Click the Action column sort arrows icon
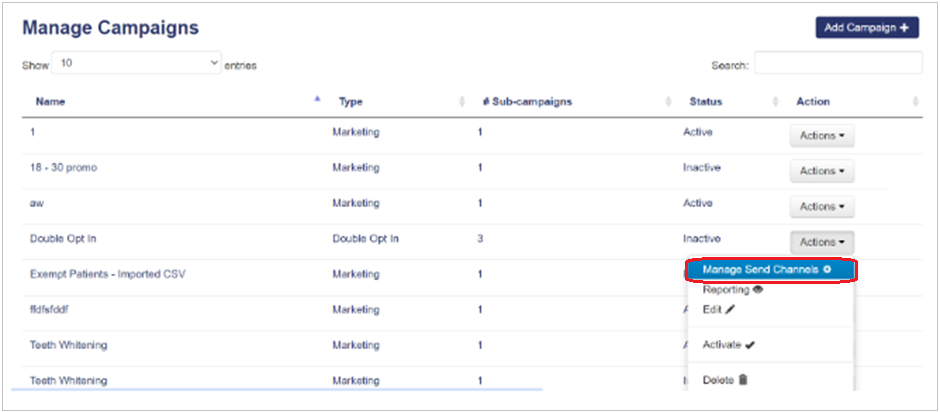This screenshot has height=412, width=940. pos(915,102)
